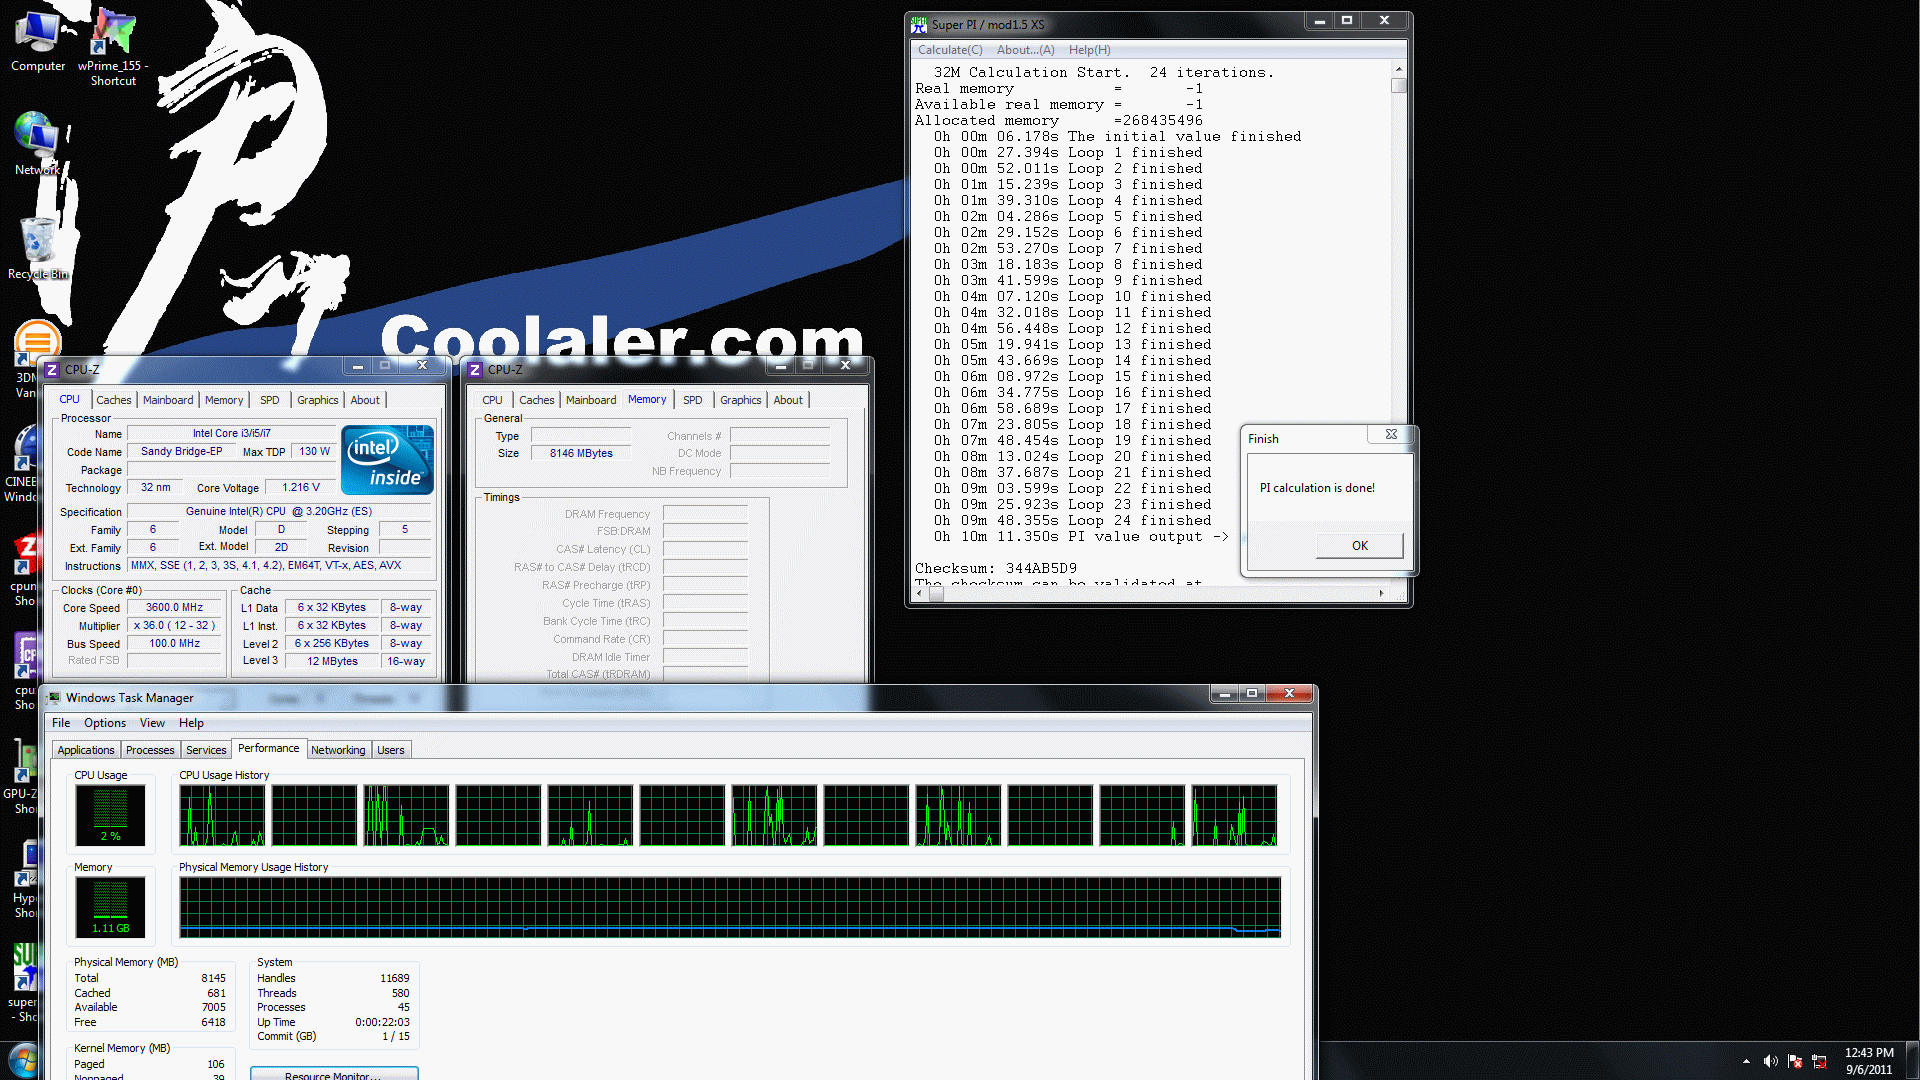Switch to the Applications tab
1920x1080 pixels.
pos(86,750)
